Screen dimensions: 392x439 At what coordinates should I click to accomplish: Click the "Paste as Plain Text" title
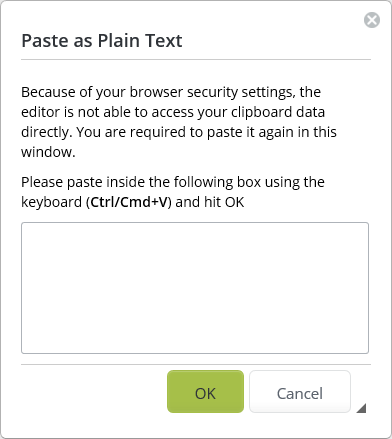point(102,41)
